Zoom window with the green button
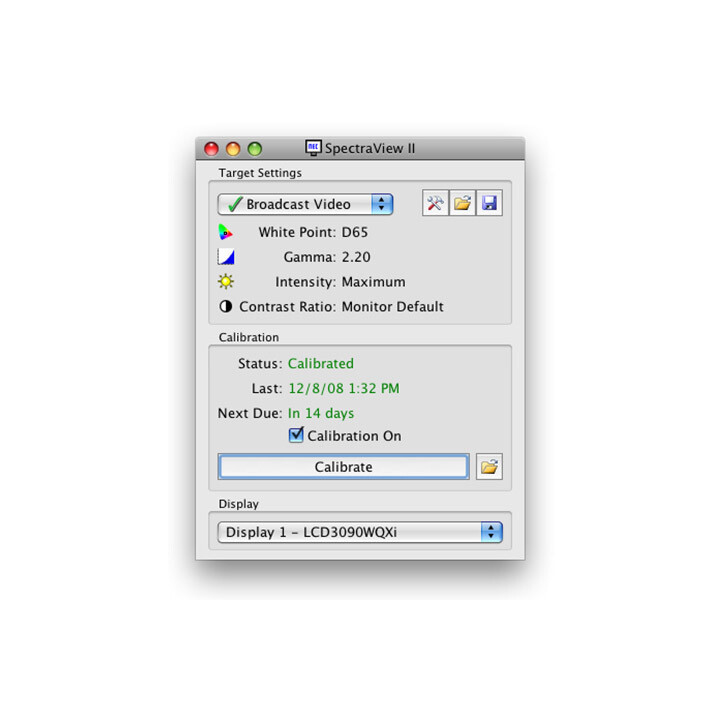 (255, 149)
